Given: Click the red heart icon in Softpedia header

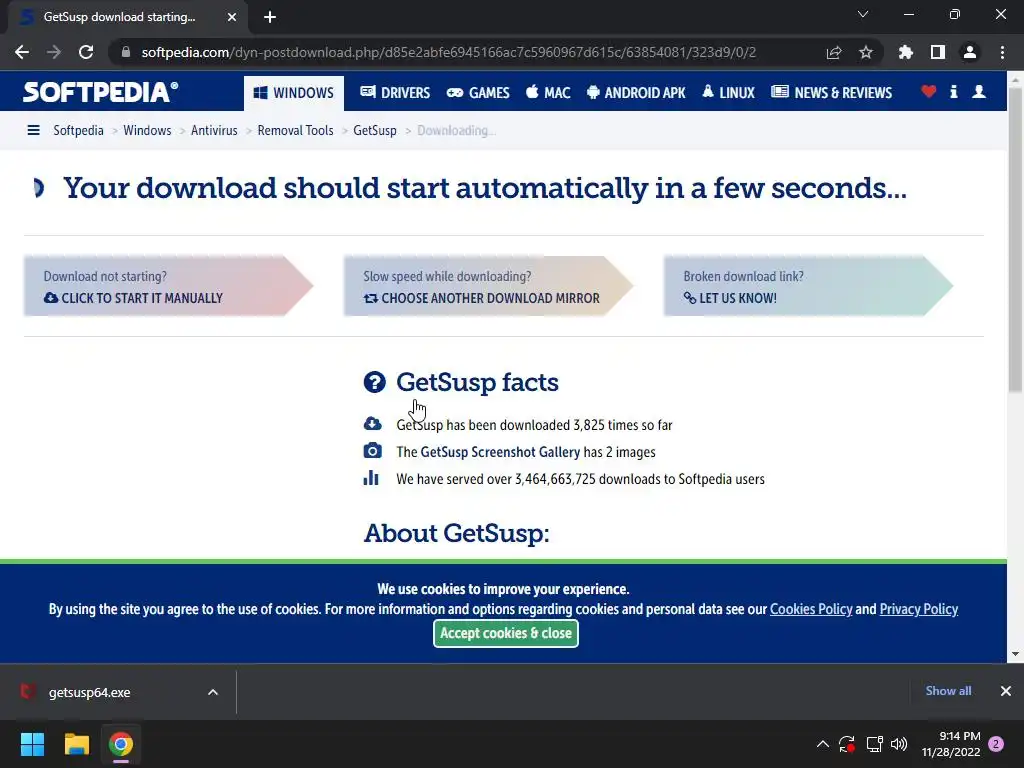Looking at the screenshot, I should tap(929, 92).
